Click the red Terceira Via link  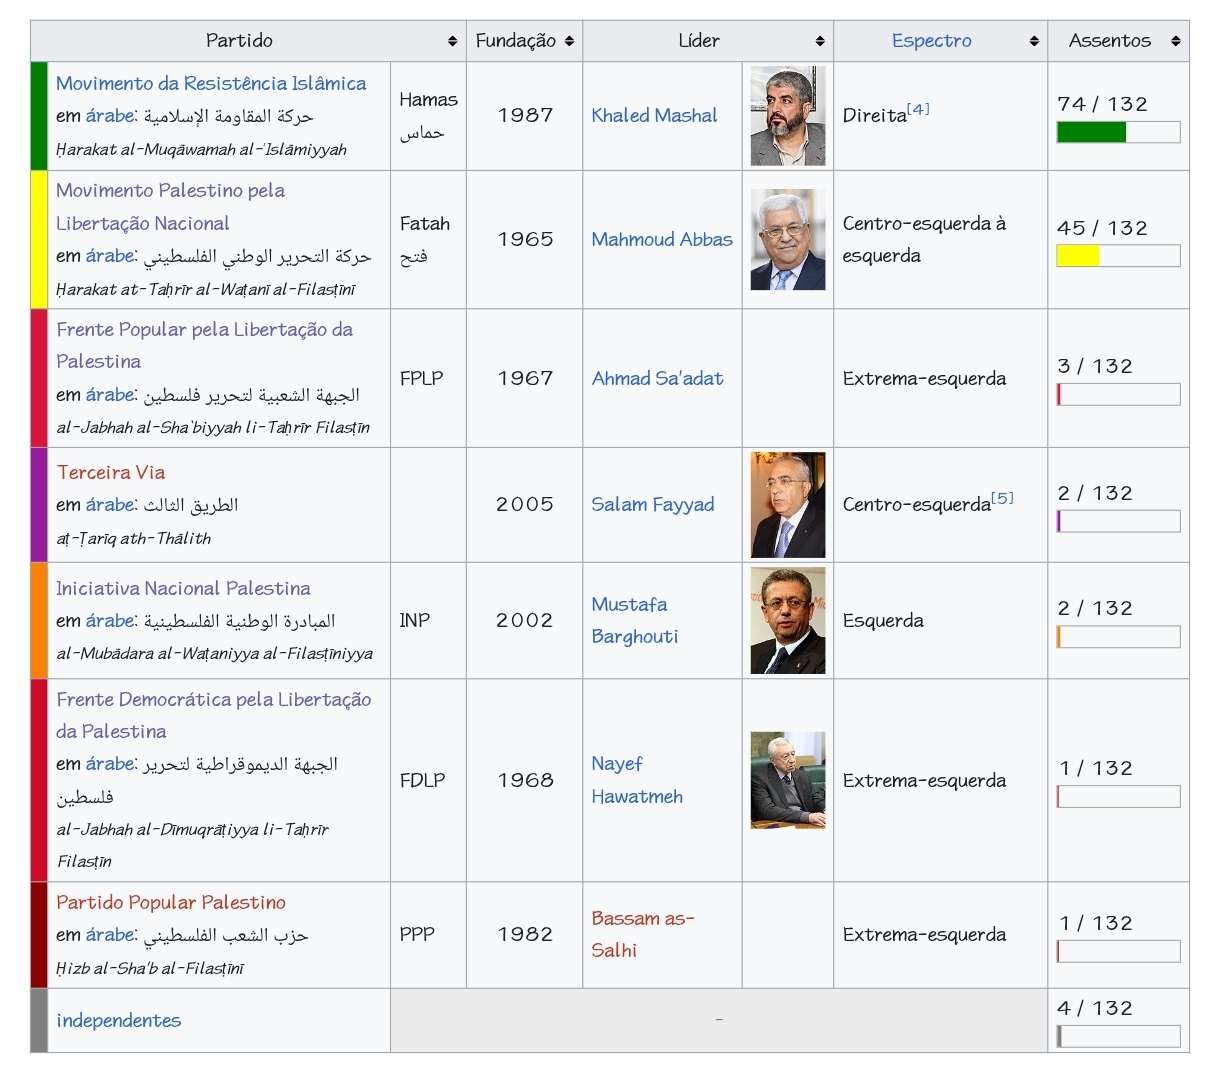click(x=111, y=472)
